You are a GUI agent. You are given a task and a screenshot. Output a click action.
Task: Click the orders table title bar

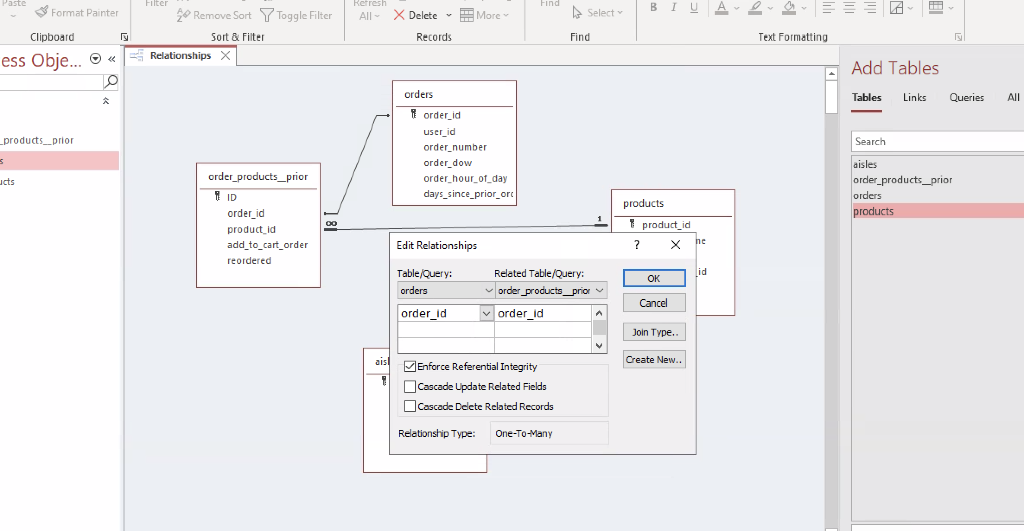(455, 94)
